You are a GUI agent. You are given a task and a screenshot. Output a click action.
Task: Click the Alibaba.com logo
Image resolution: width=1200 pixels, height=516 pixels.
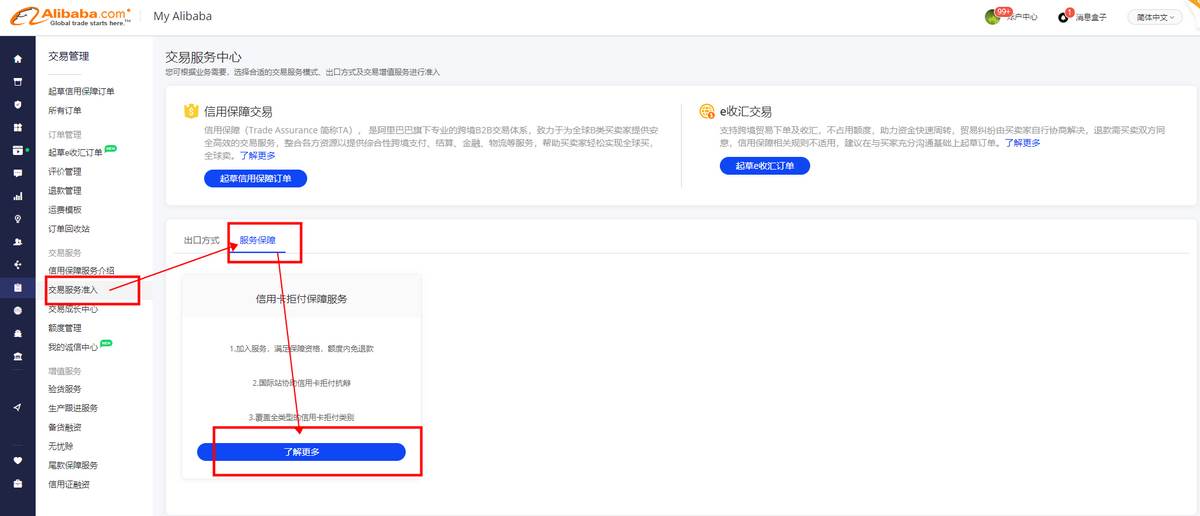point(71,15)
